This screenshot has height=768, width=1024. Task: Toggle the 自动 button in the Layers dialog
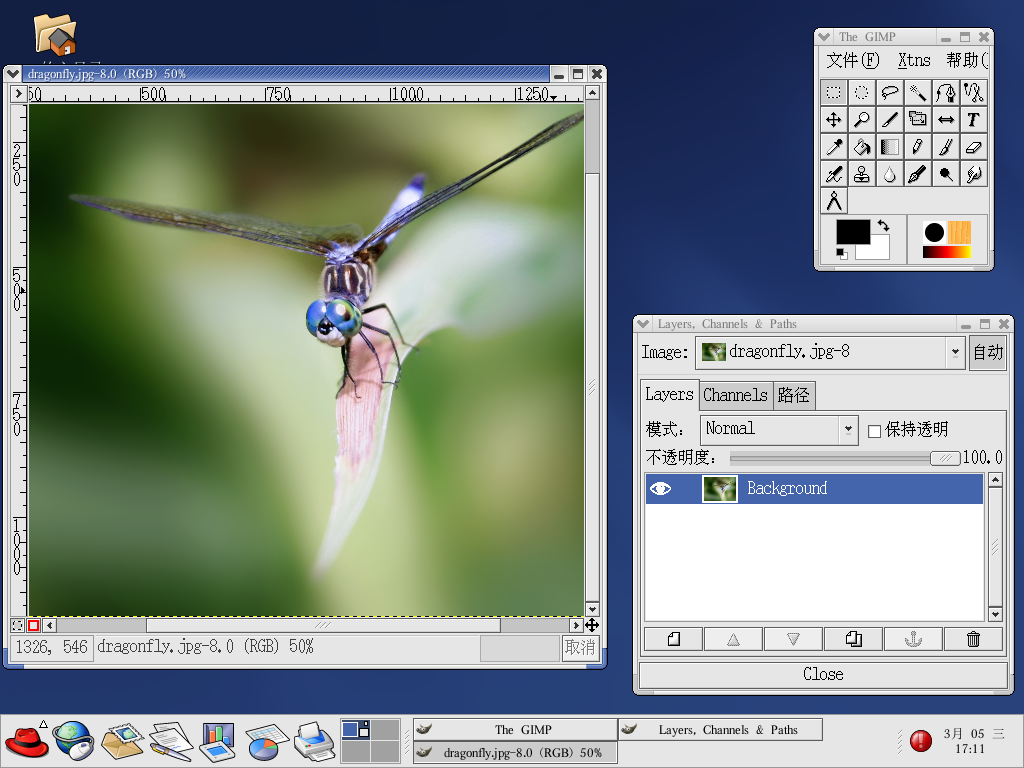pyautogui.click(x=987, y=353)
